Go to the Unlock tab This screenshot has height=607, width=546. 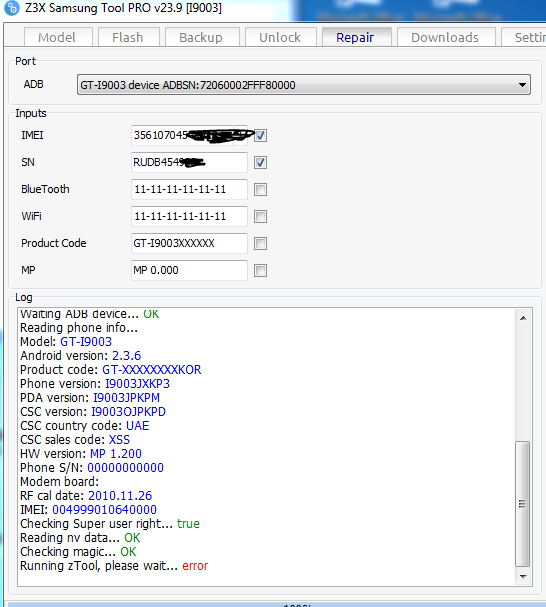pyautogui.click(x=280, y=38)
